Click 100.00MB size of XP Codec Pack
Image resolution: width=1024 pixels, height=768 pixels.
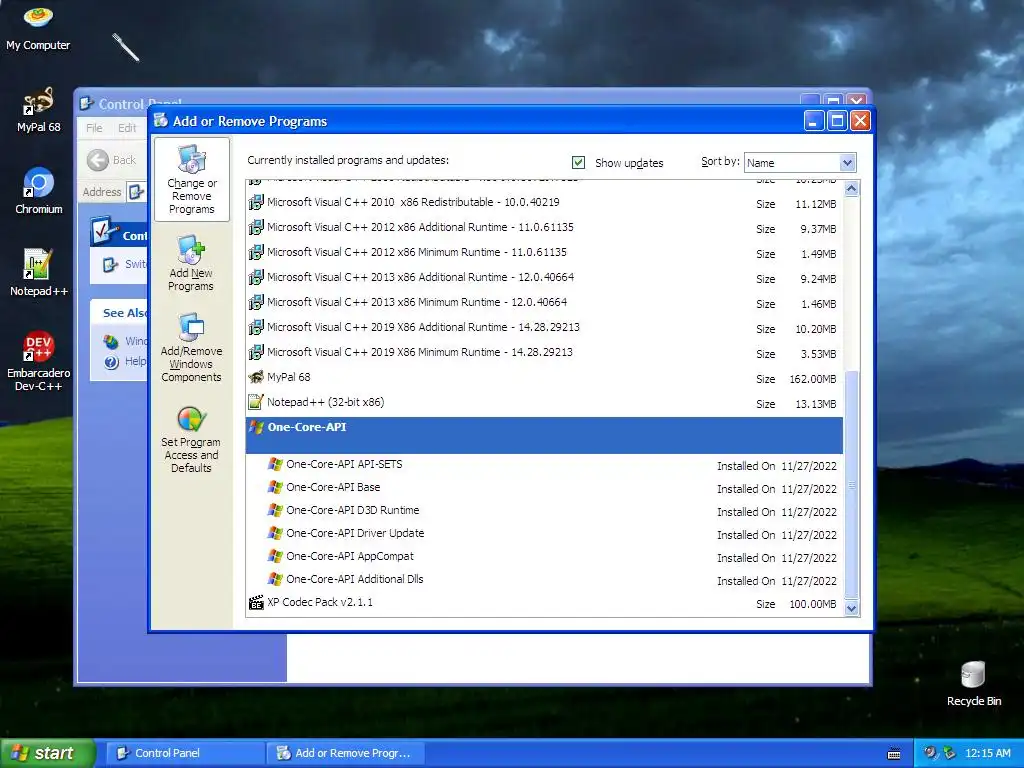pyautogui.click(x=812, y=605)
